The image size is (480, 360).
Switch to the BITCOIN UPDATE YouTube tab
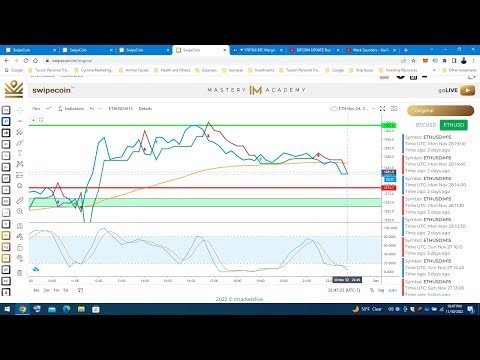314,50
